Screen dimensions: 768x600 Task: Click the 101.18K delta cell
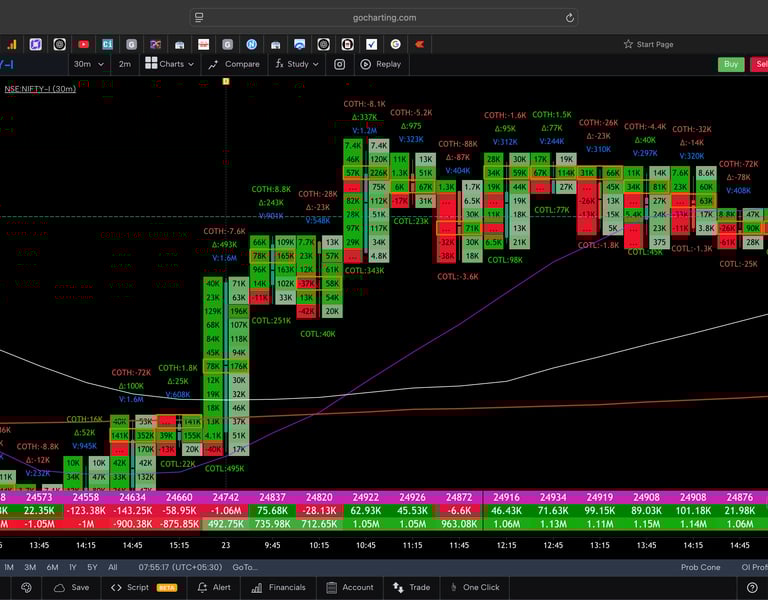693,511
